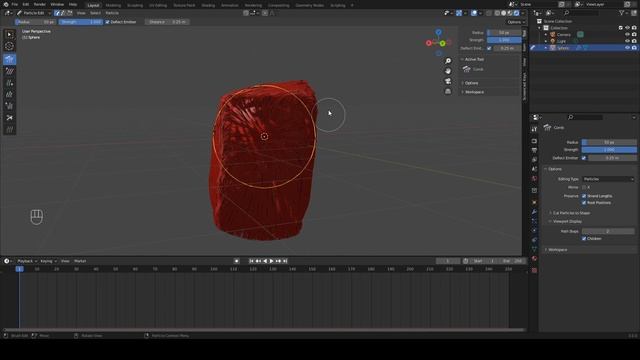Open the Texture properties tab icon
Viewport: 640px width, 360px height.
coord(534,270)
